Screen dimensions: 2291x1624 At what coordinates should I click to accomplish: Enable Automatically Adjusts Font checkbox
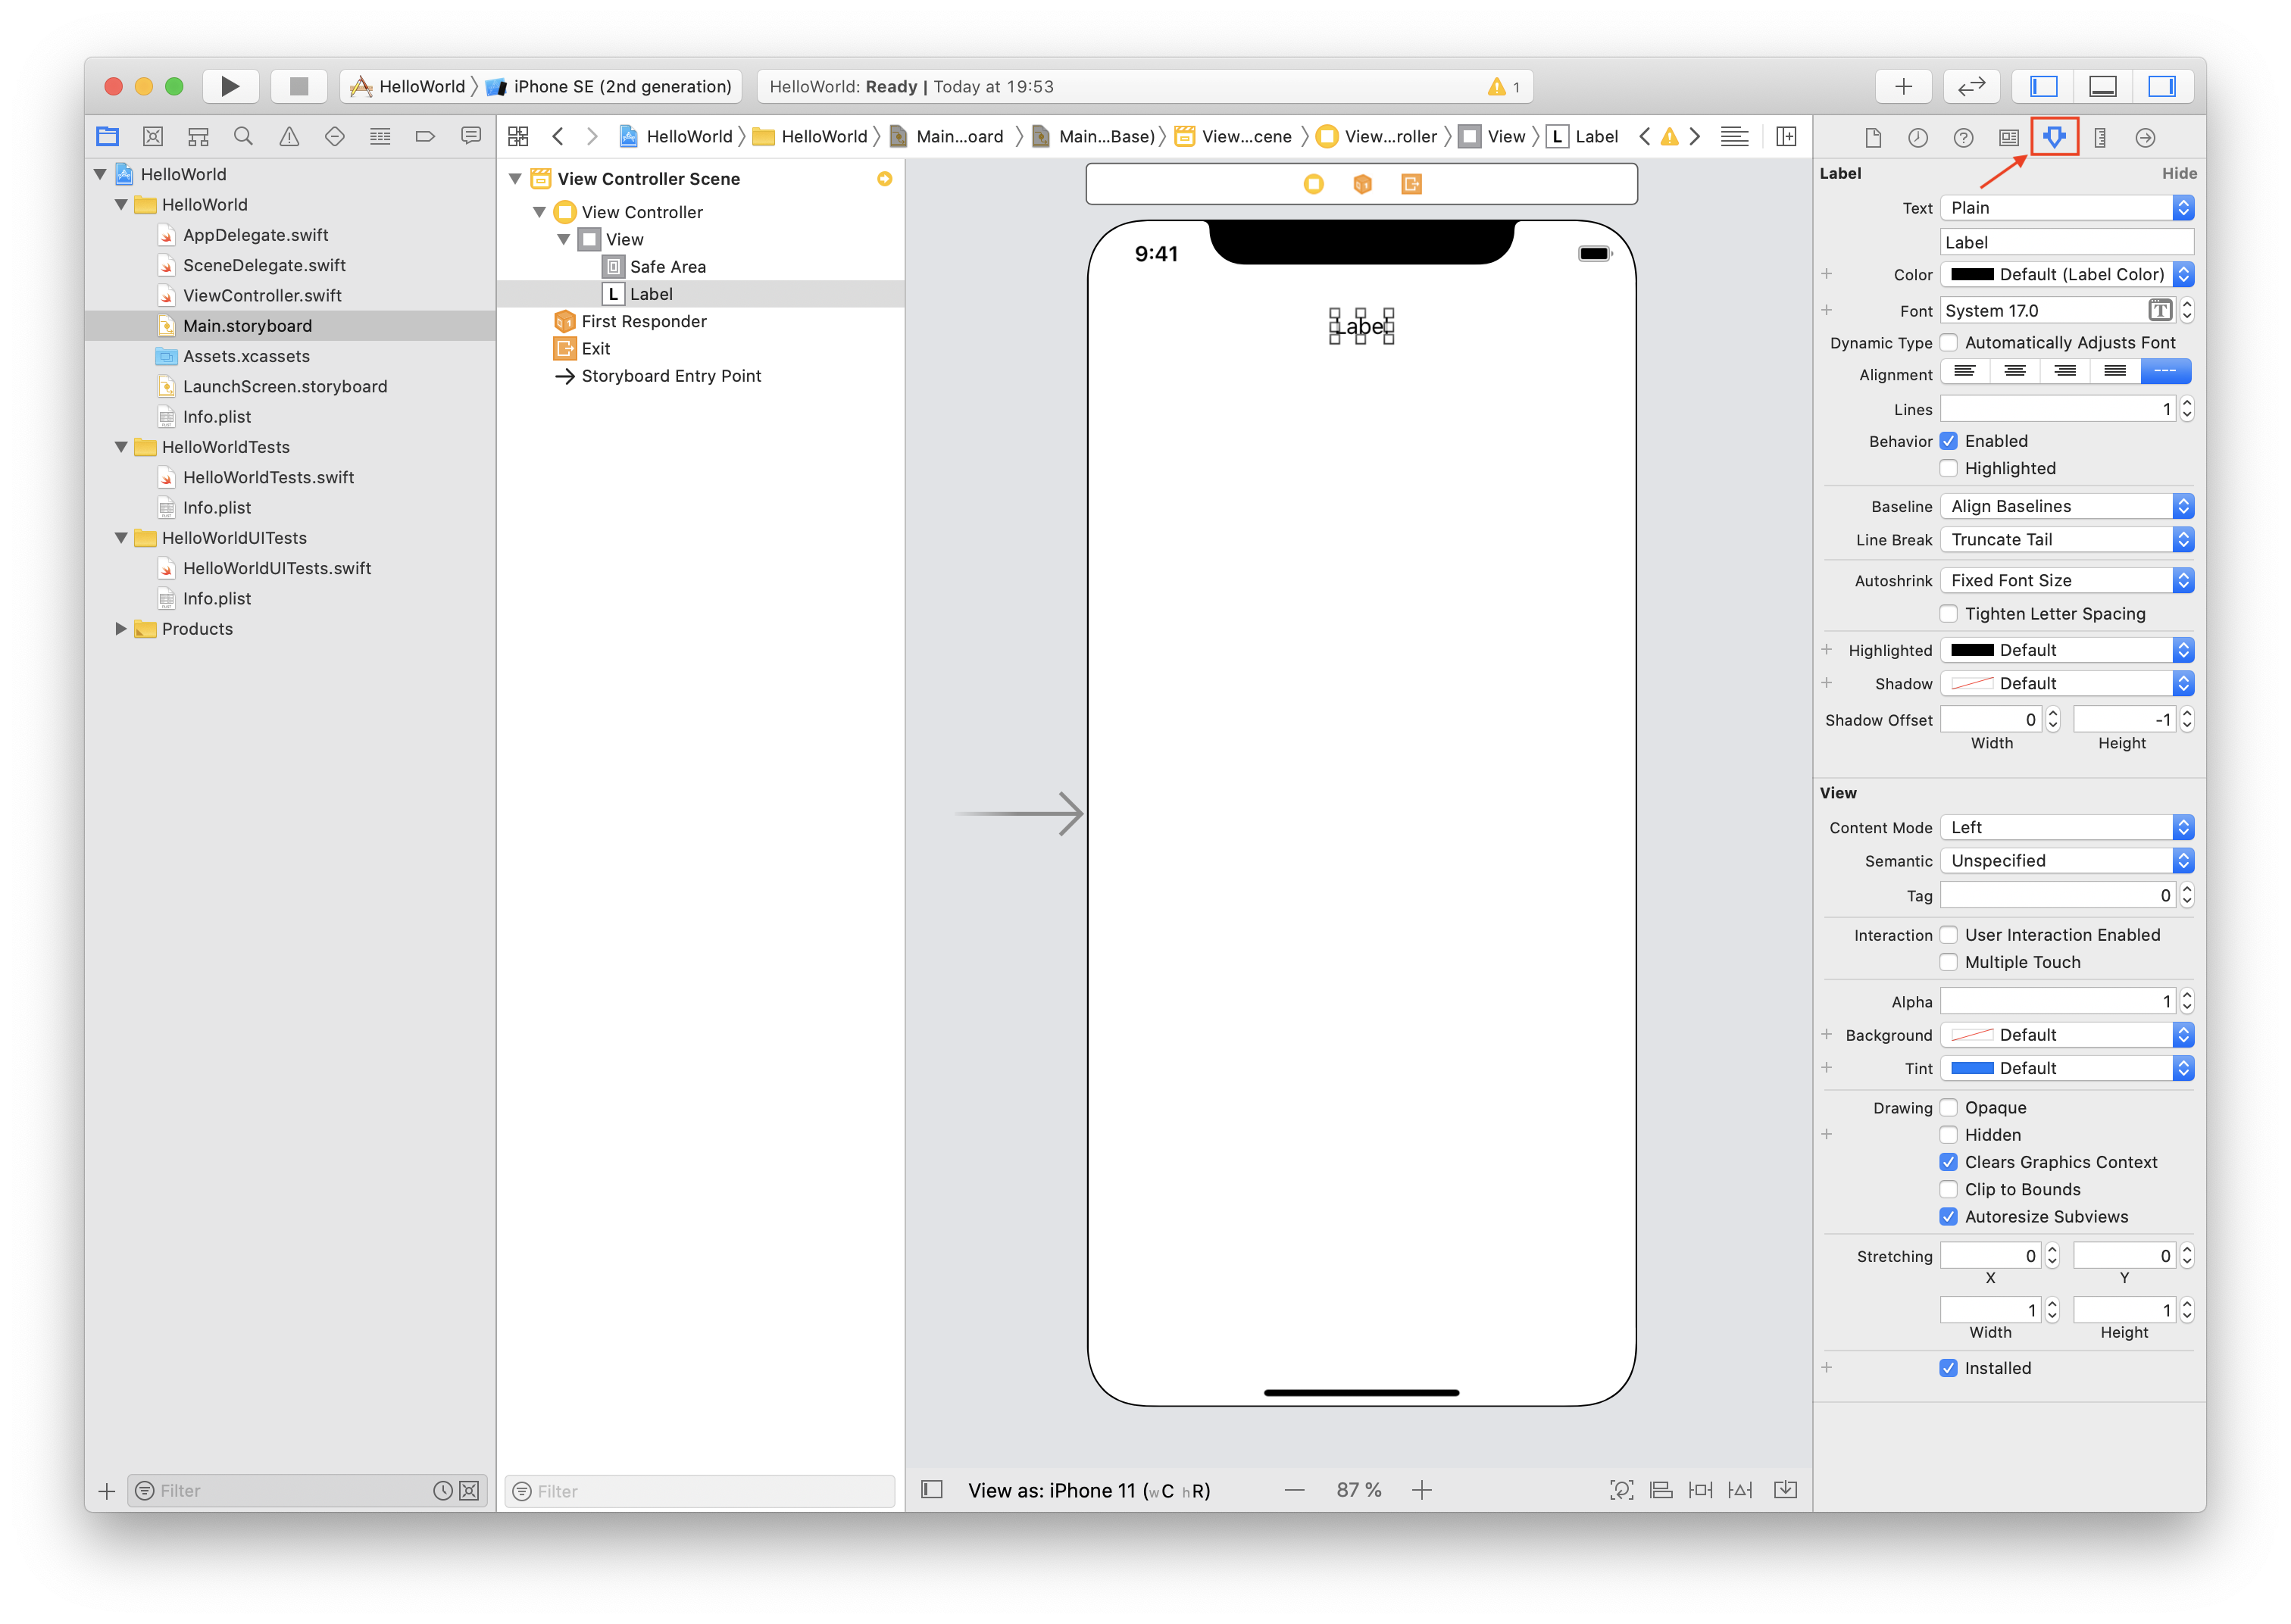(1948, 343)
